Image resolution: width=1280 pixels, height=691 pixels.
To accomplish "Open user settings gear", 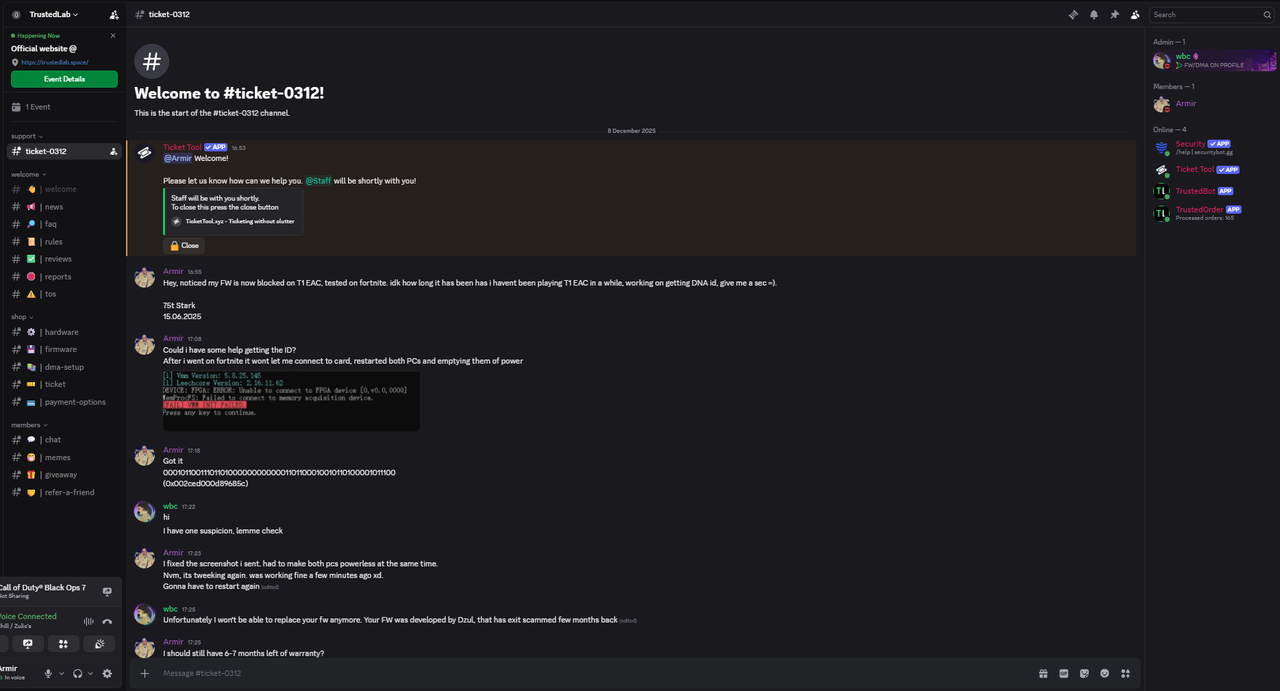I will coord(107,674).
